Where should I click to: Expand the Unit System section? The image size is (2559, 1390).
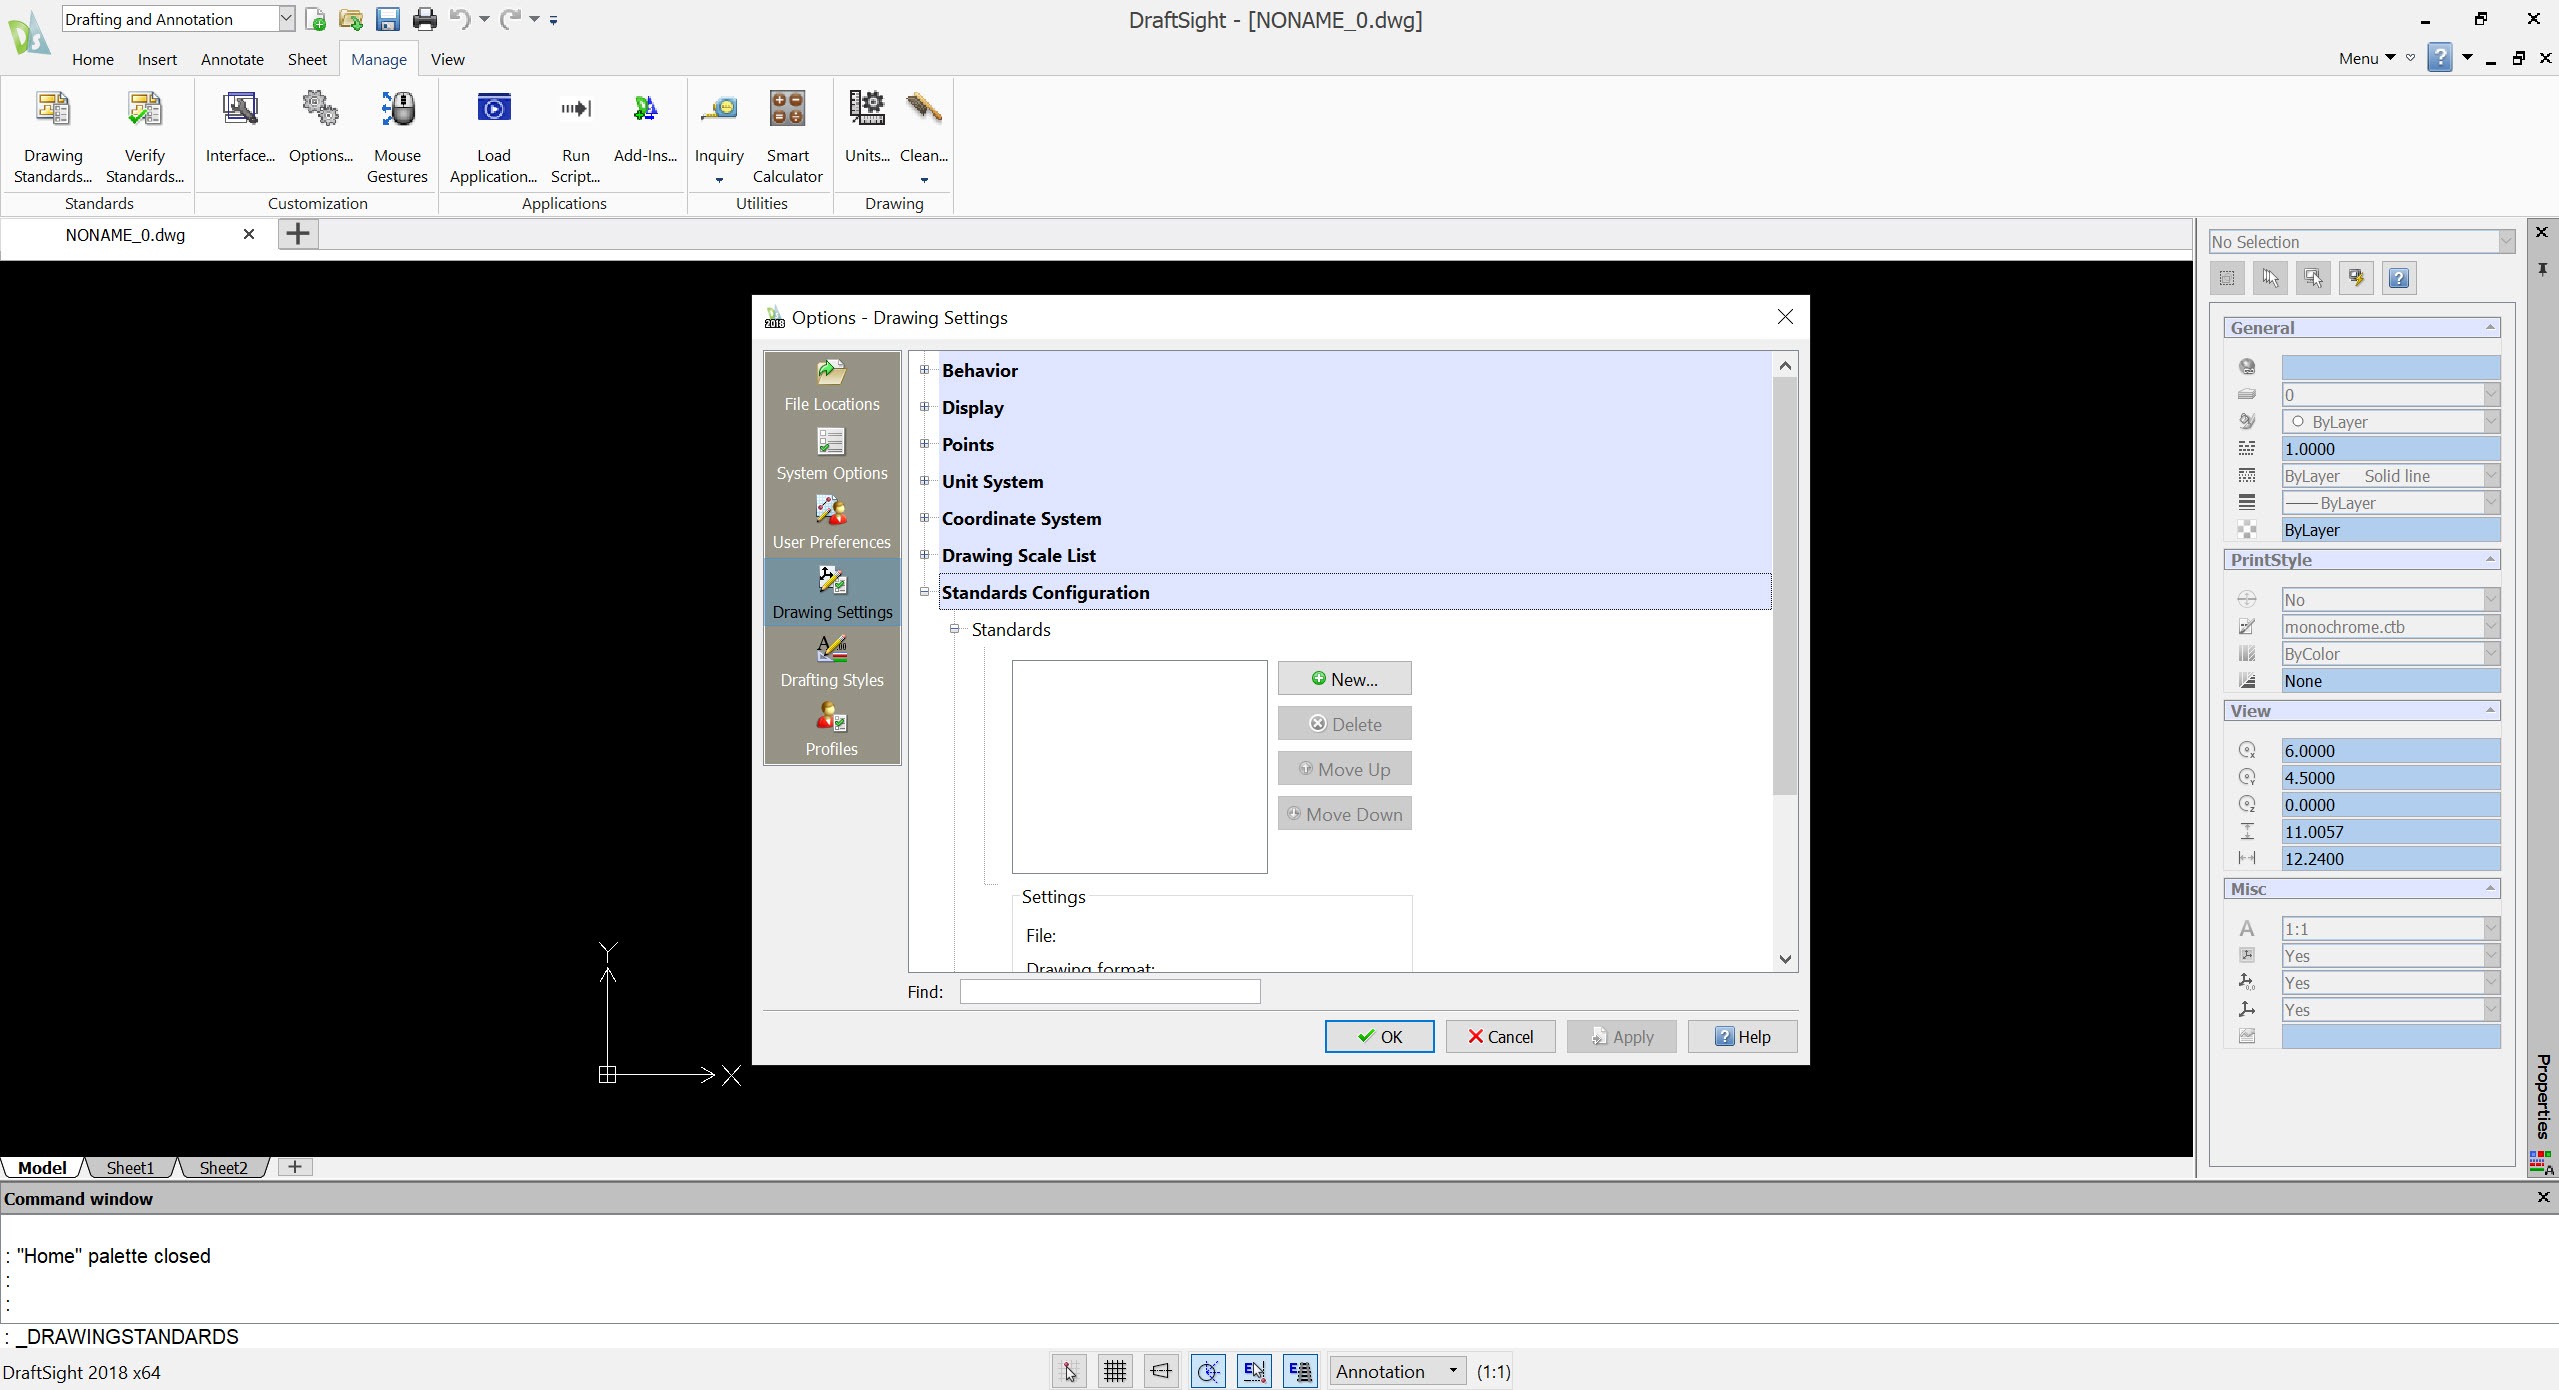click(x=925, y=481)
